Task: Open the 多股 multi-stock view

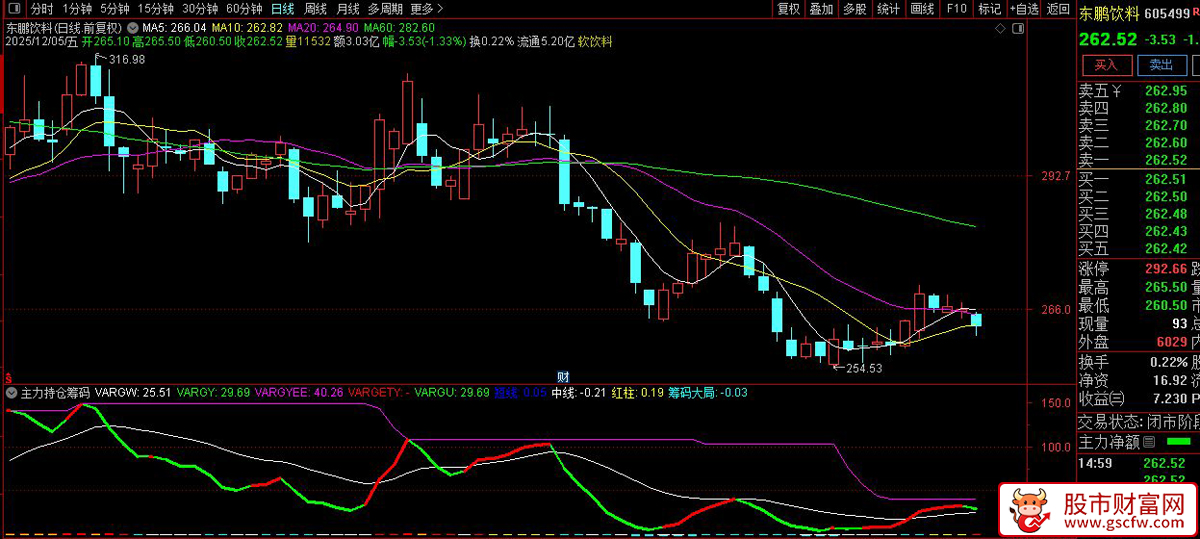Action: [854, 9]
